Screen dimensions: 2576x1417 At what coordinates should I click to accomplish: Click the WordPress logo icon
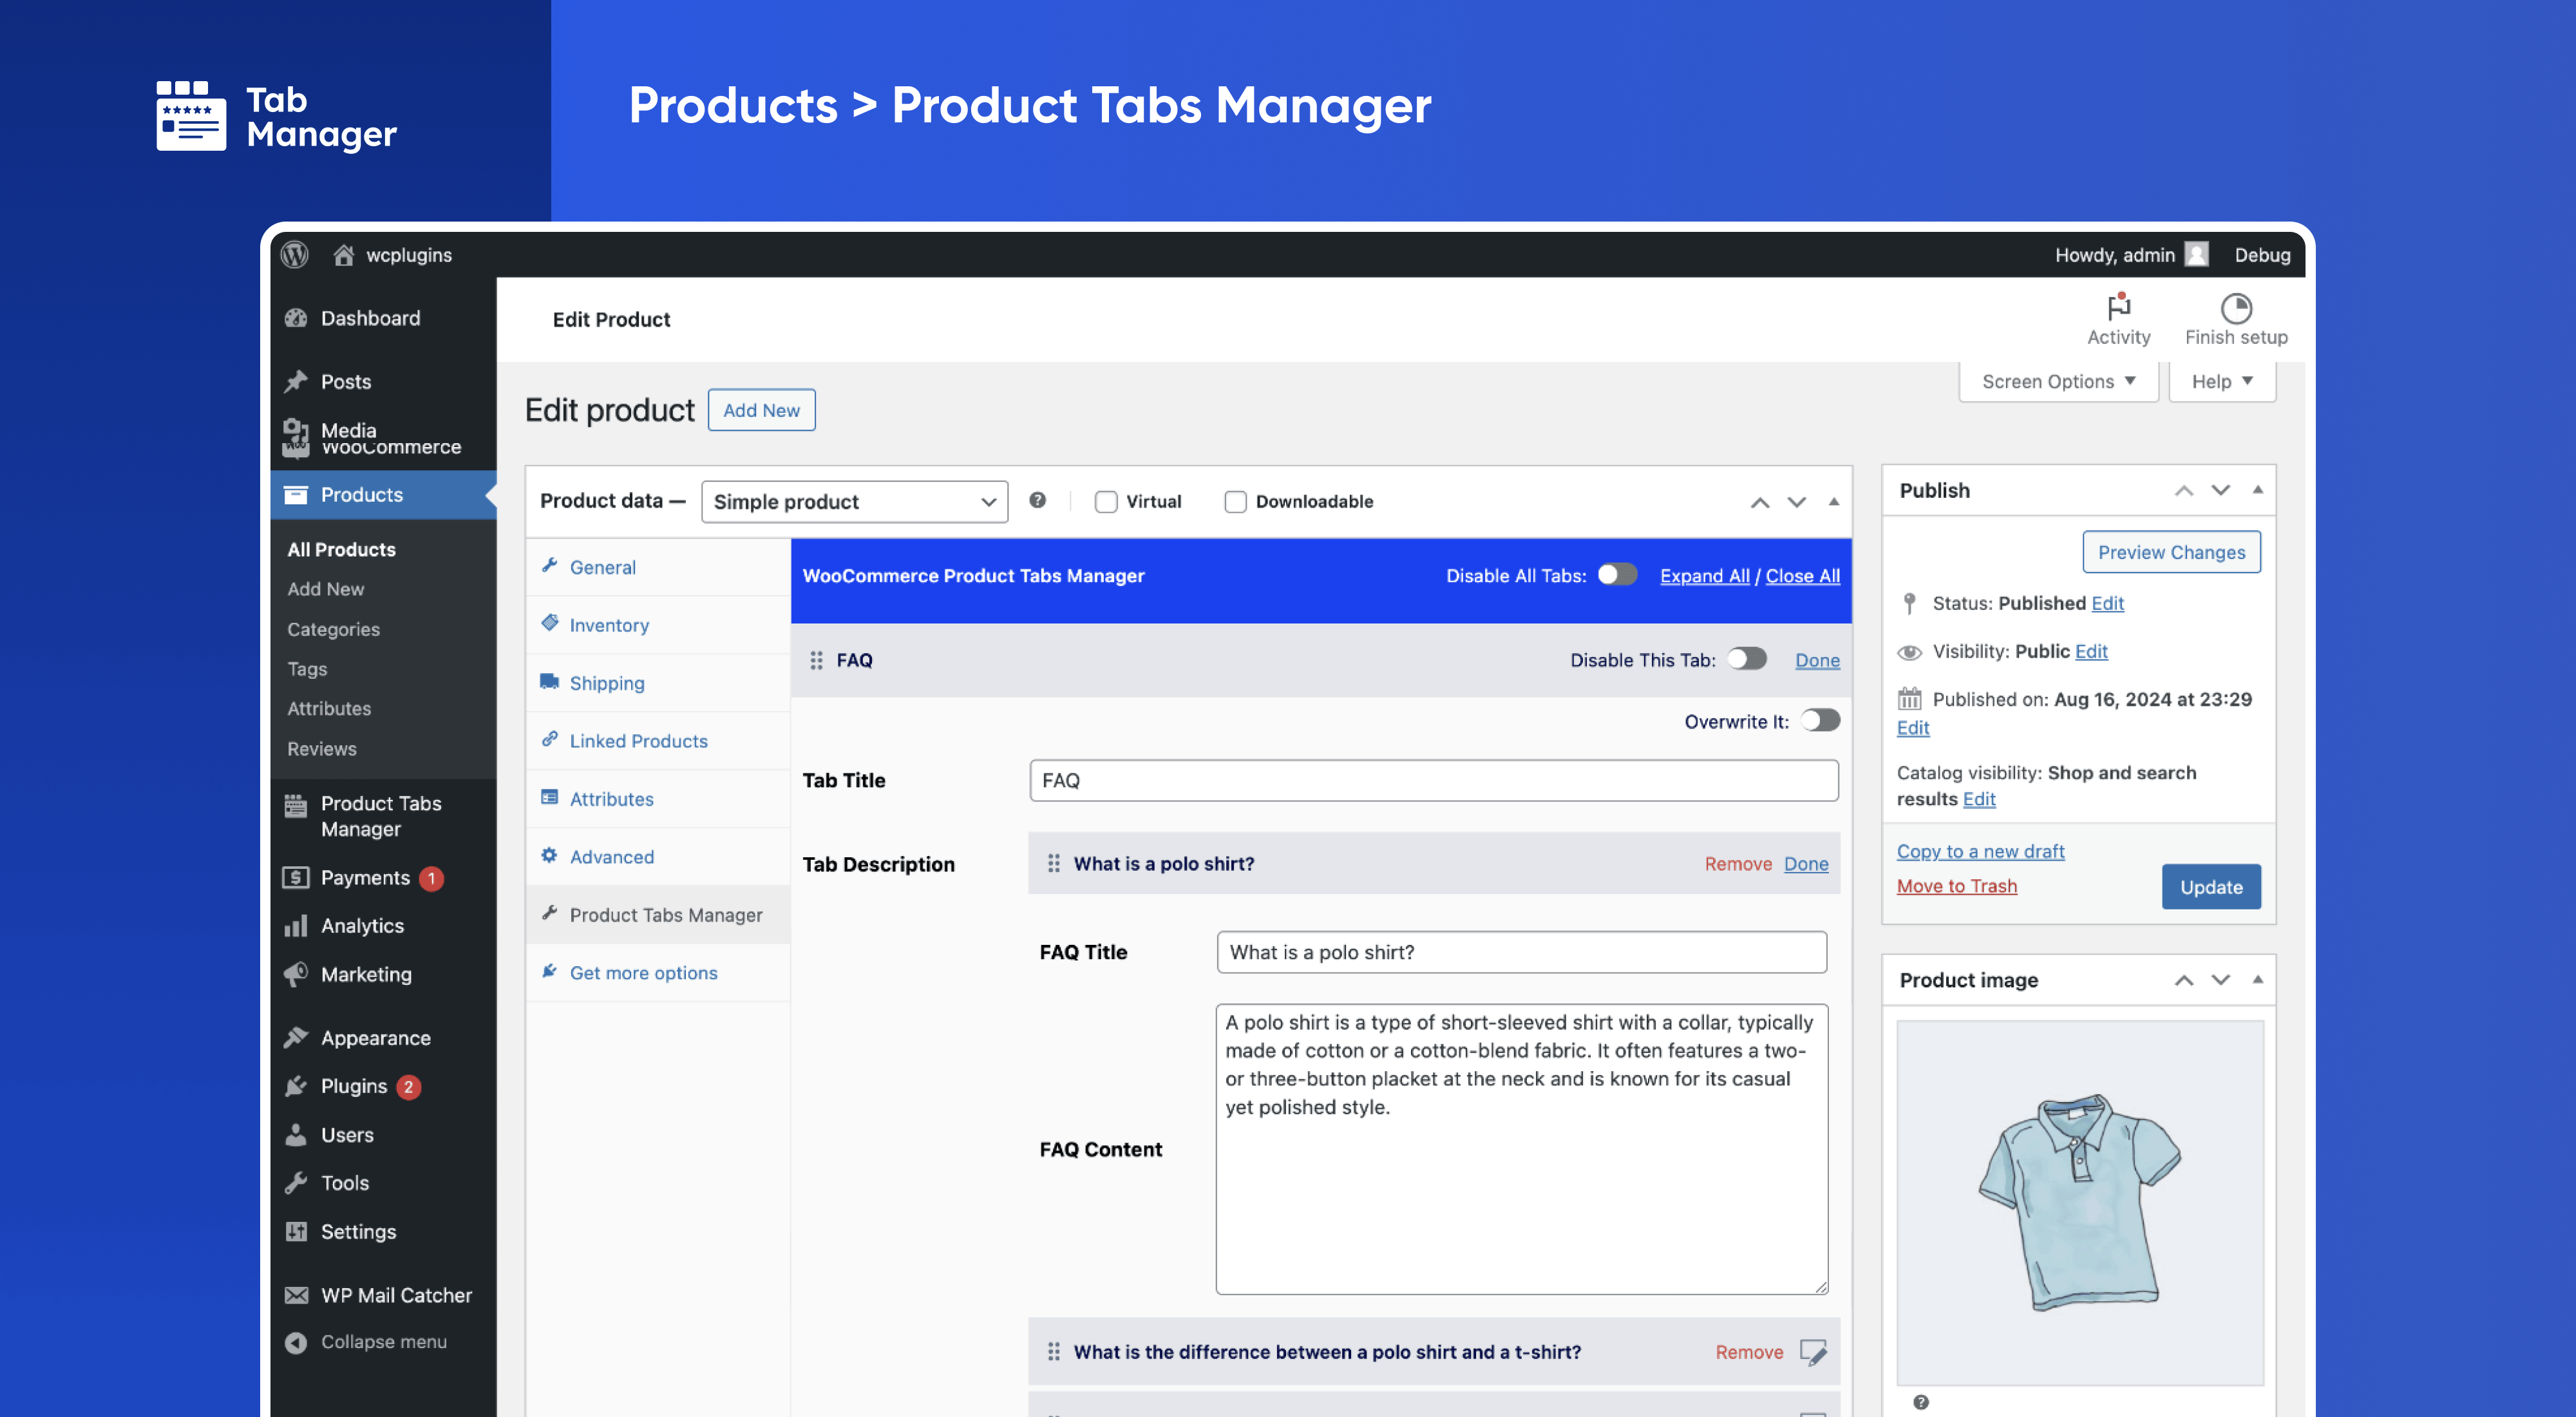(x=294, y=255)
